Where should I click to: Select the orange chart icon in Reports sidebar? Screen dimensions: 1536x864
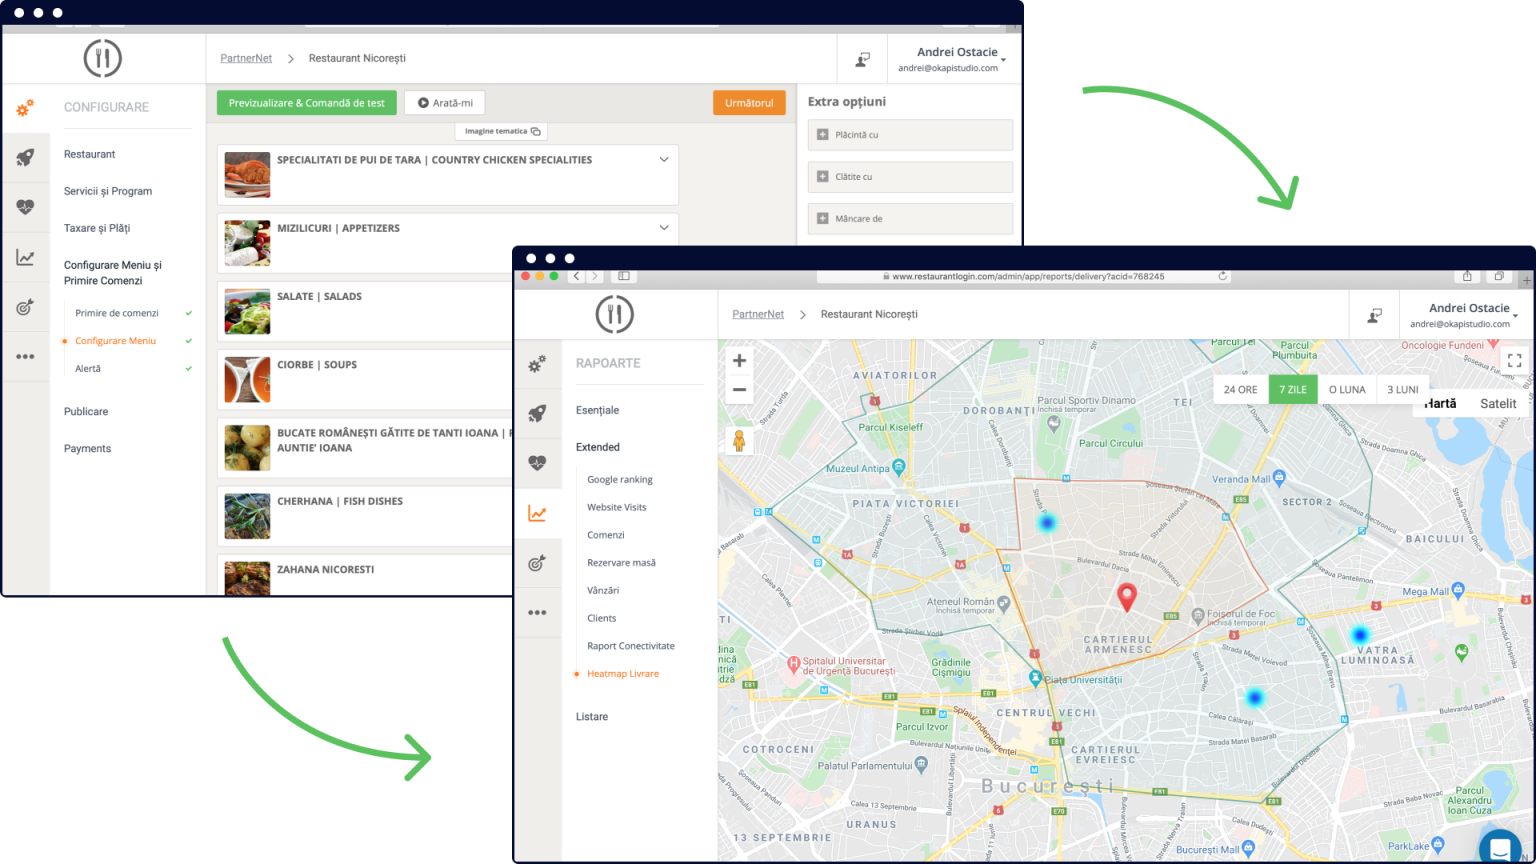click(537, 514)
